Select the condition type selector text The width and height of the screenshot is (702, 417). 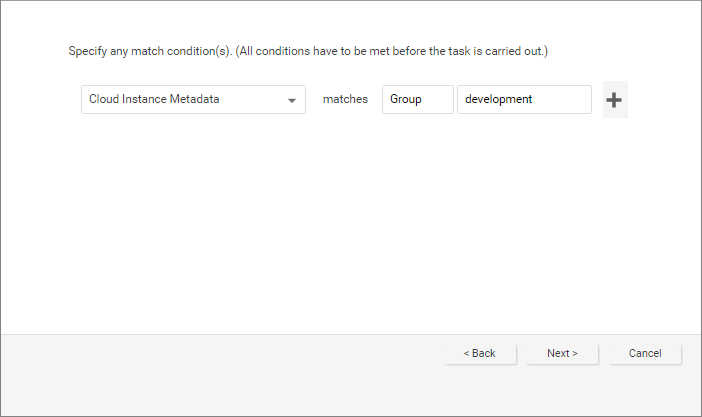click(154, 100)
